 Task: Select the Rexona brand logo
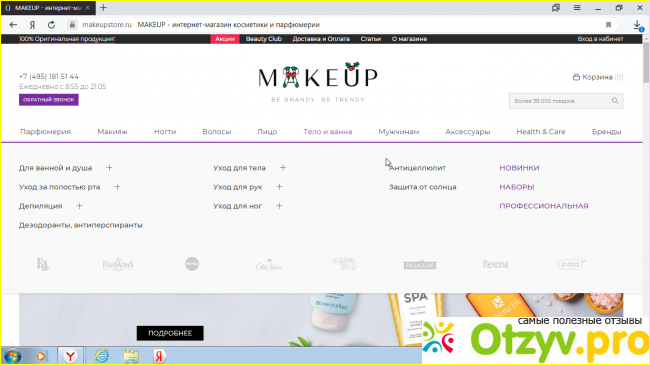click(x=495, y=264)
